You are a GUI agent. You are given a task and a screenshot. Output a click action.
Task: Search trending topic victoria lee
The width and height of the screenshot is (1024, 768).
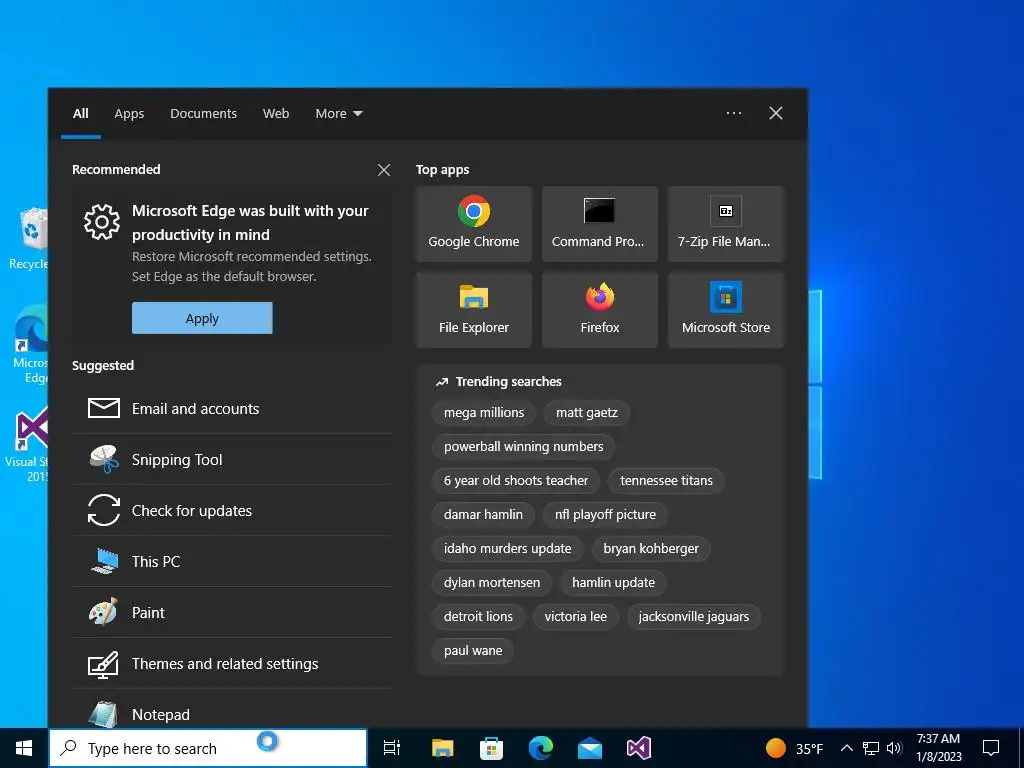pyautogui.click(x=575, y=616)
